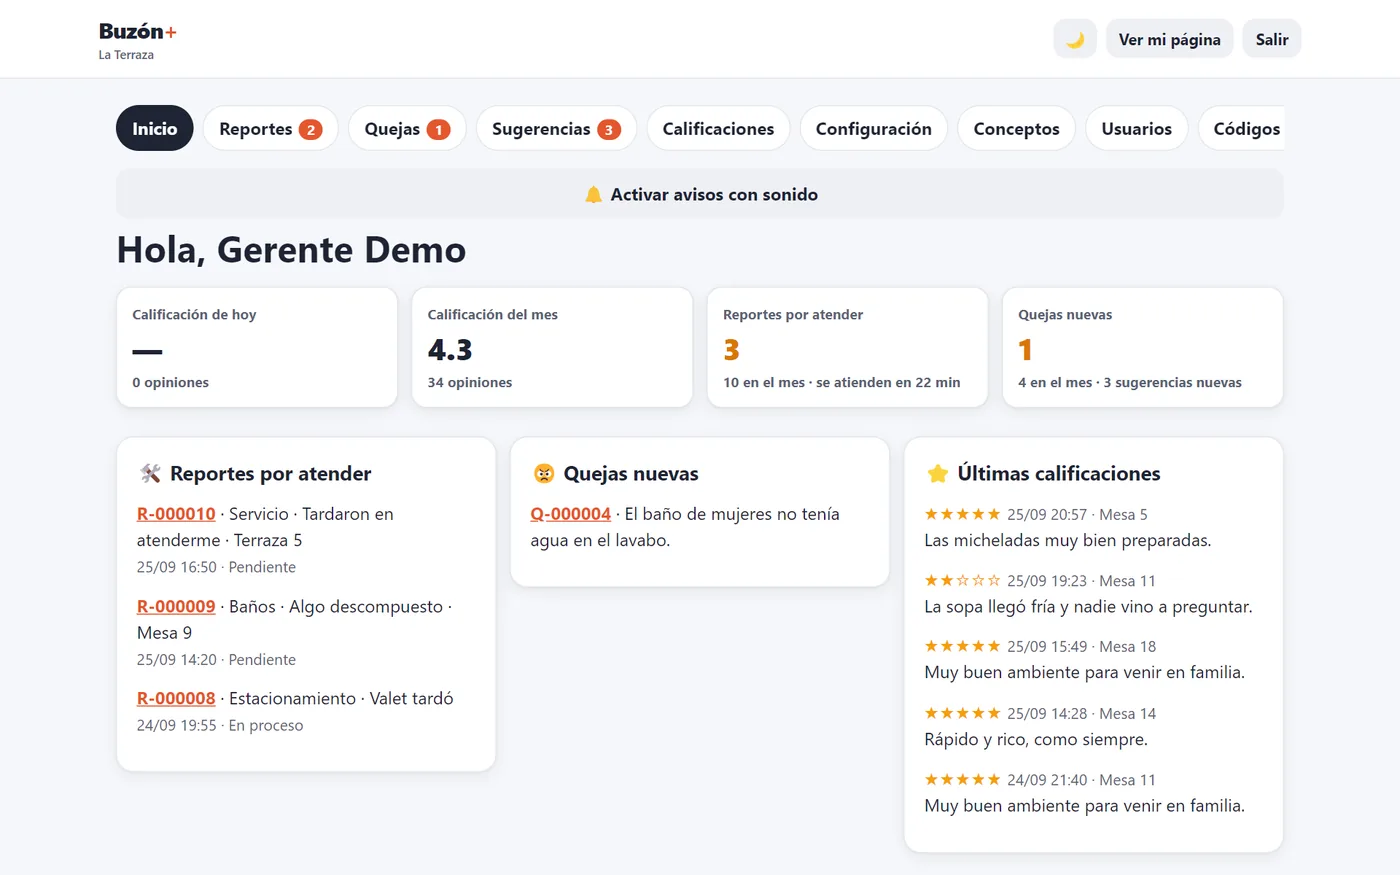Open the Configuración tab

point(874,128)
